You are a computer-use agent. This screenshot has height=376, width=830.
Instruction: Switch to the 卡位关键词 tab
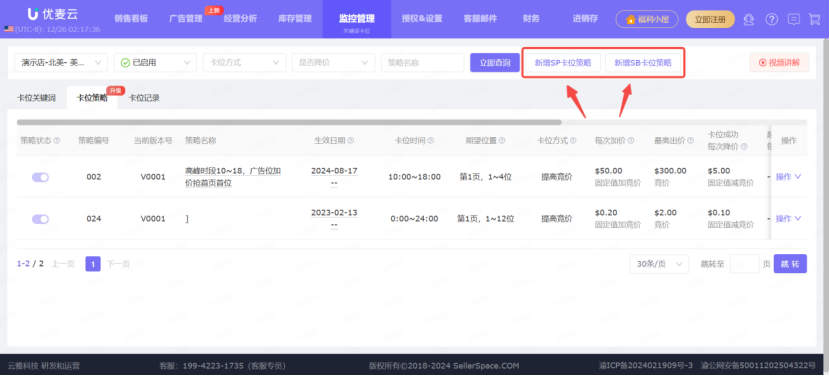tap(36, 98)
